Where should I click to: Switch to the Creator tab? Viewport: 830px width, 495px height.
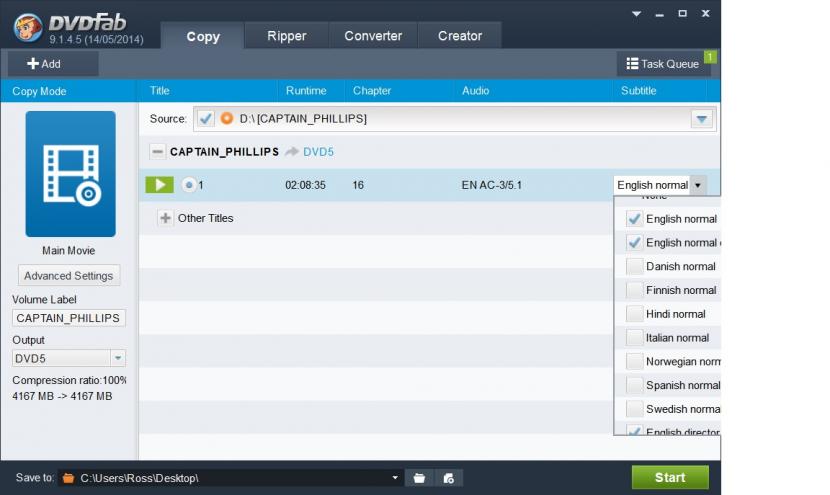(x=459, y=35)
